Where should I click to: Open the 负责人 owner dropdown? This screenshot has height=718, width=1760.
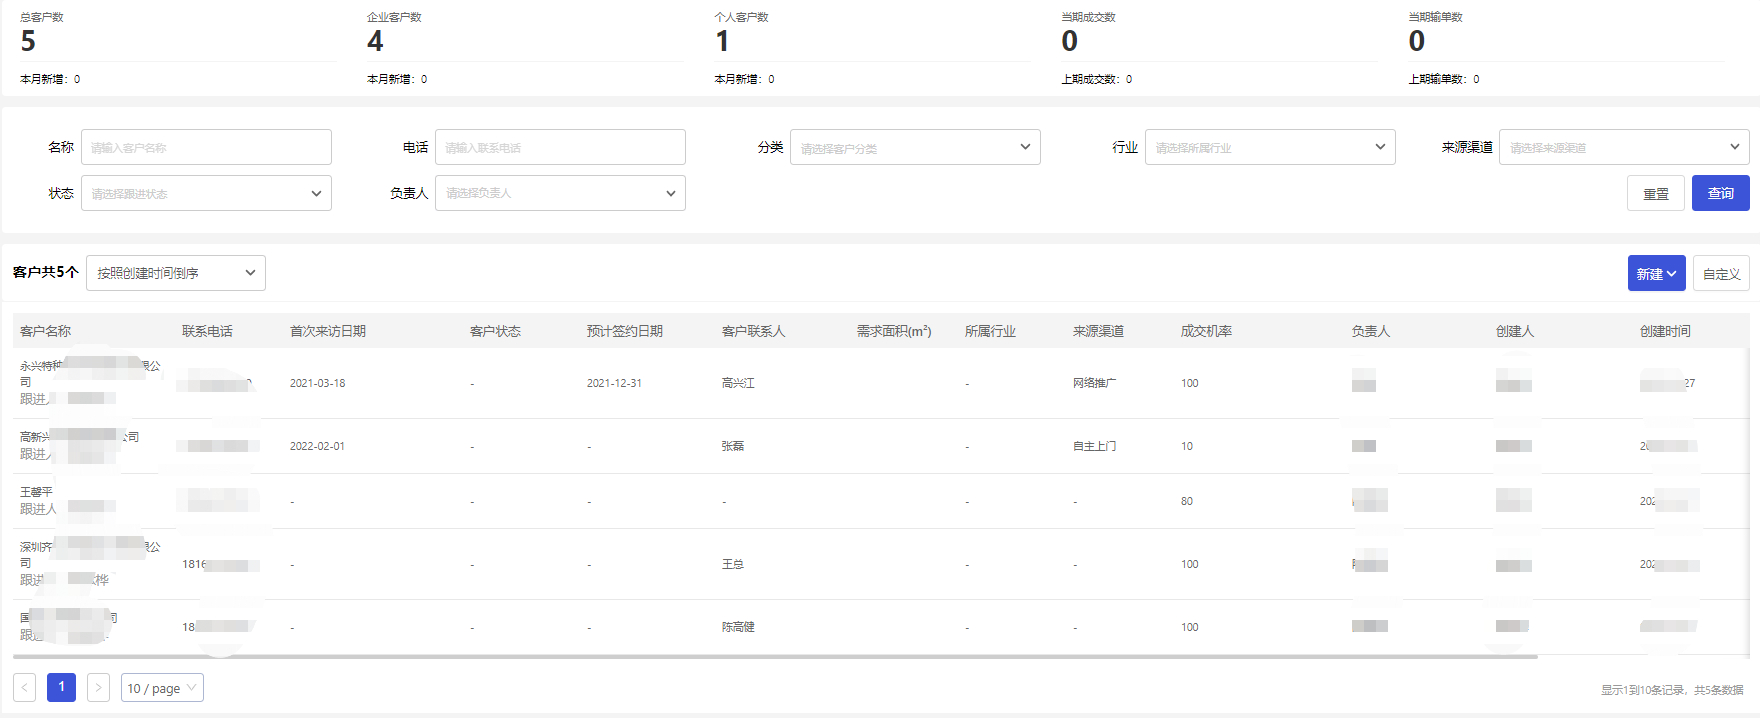click(x=560, y=193)
